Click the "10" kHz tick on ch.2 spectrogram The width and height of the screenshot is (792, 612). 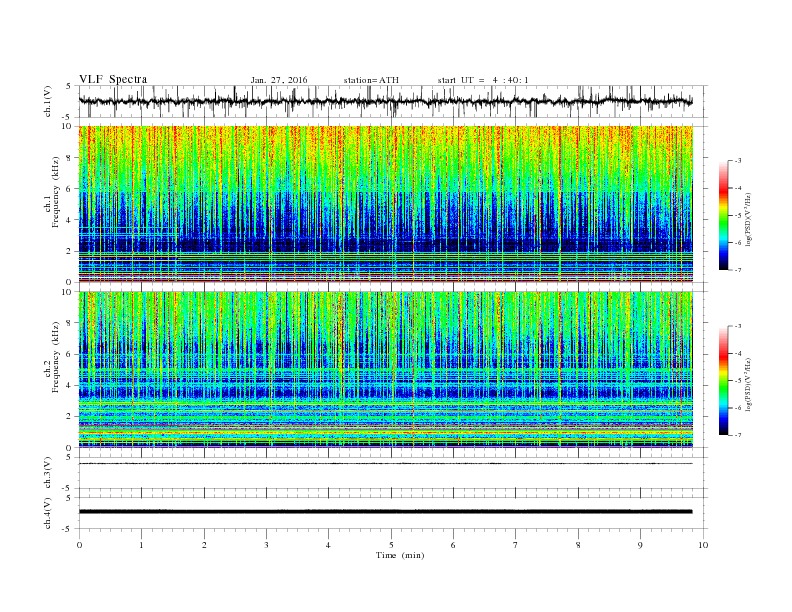(x=68, y=292)
